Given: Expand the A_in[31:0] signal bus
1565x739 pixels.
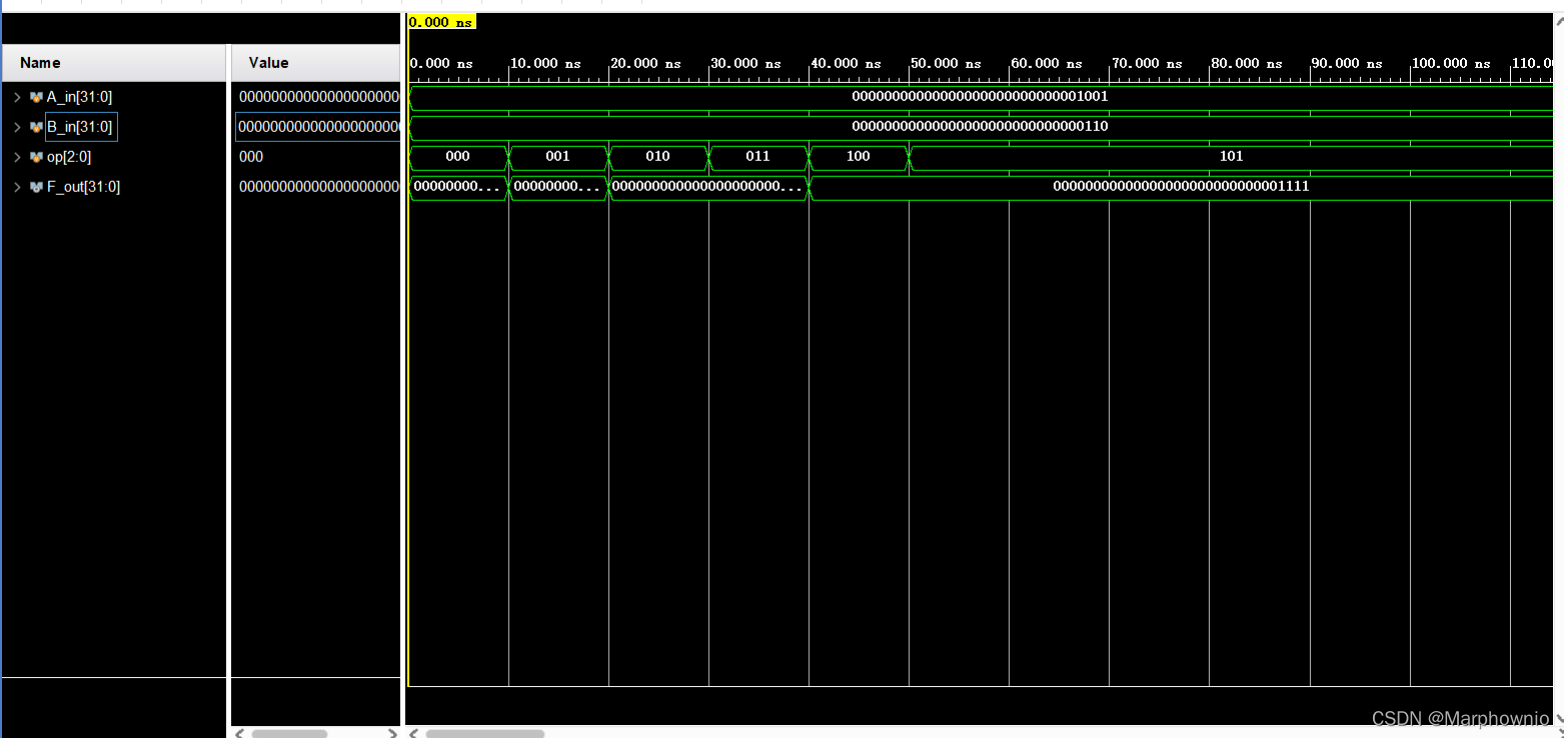Looking at the screenshot, I should click(17, 97).
